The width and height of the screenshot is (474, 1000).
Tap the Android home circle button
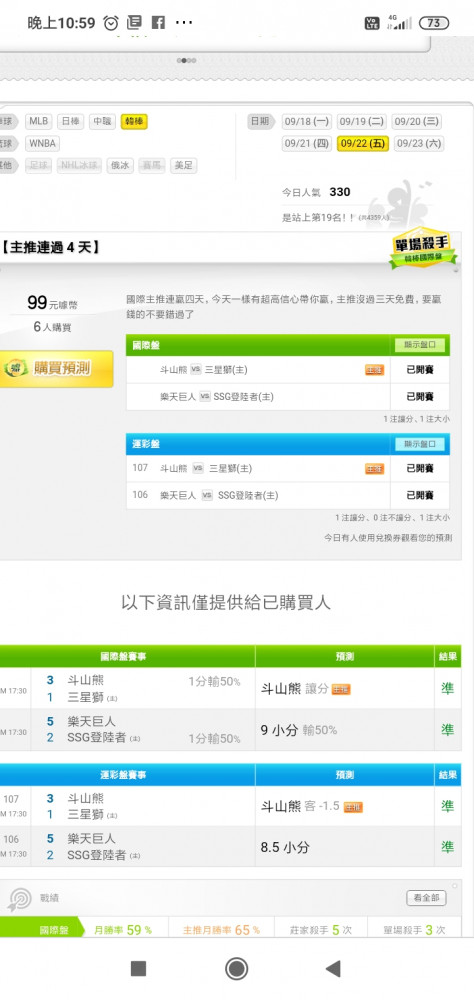237,969
